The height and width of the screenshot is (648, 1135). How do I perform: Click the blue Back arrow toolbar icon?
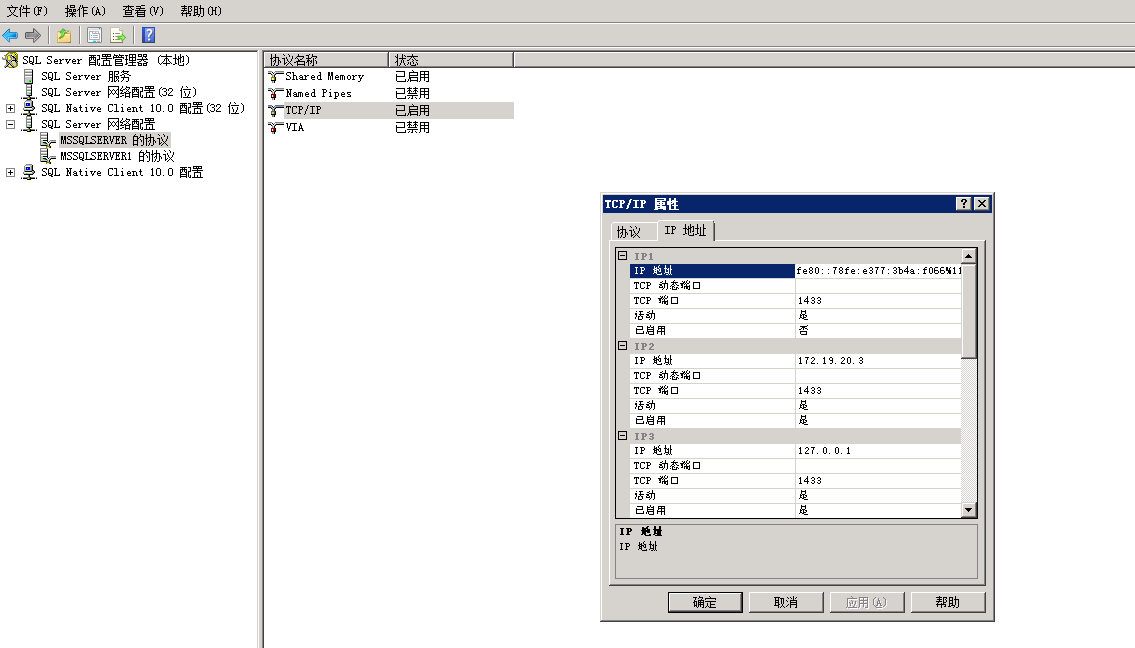11,35
